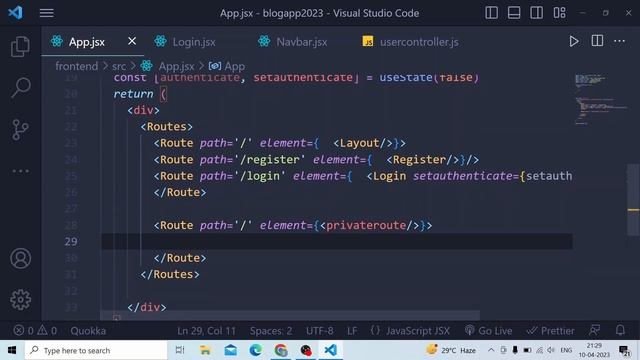Show hidden system tray icons
Viewport: 640px width, 360px height.
tap(491, 350)
